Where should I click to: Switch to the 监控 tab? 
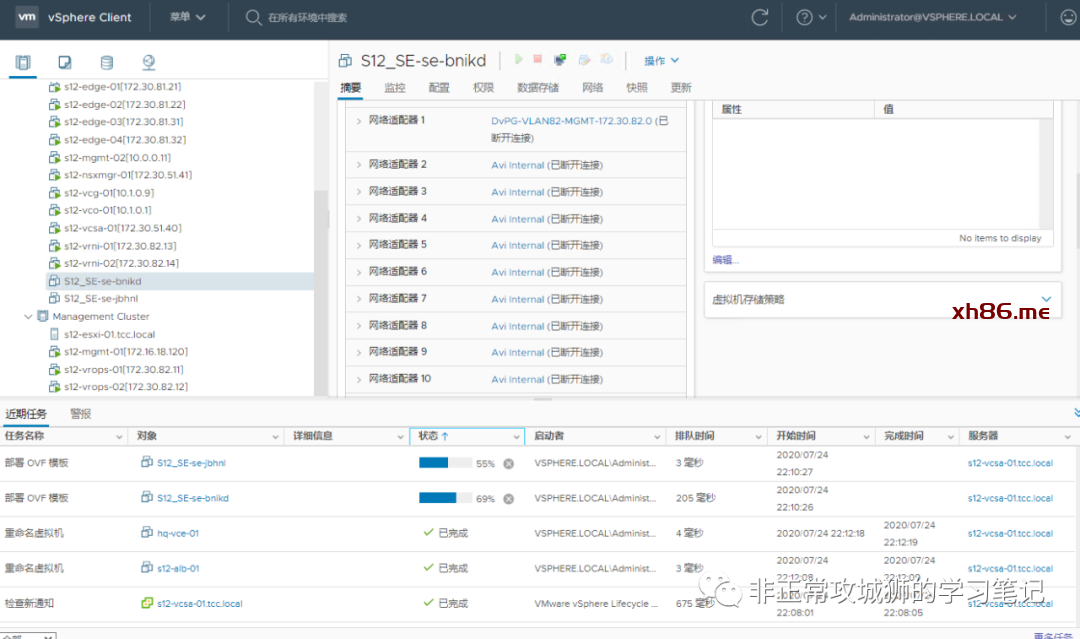pos(395,88)
